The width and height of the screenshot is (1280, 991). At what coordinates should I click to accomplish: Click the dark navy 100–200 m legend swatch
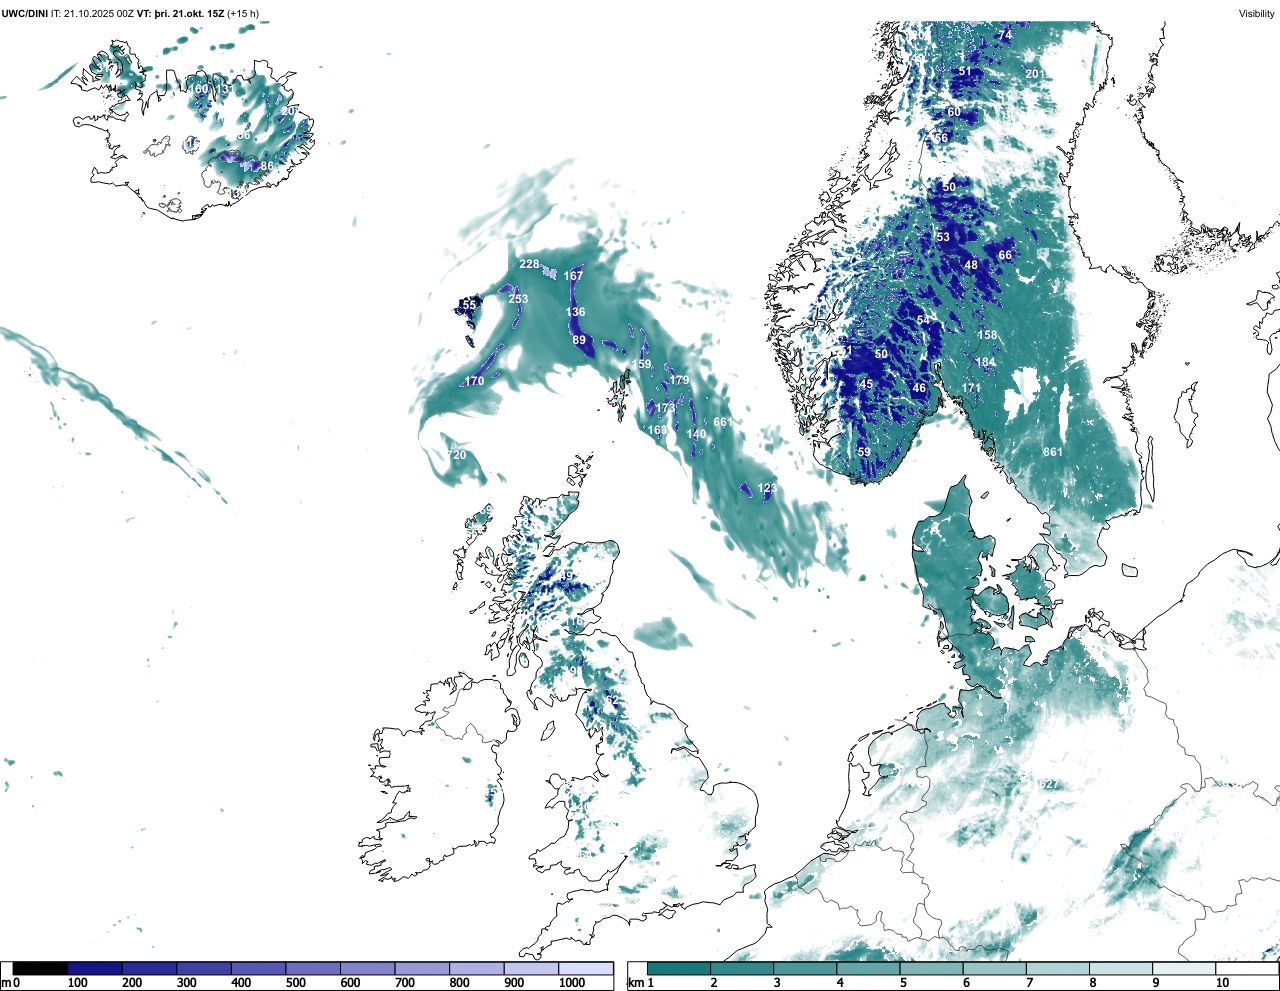click(x=95, y=969)
